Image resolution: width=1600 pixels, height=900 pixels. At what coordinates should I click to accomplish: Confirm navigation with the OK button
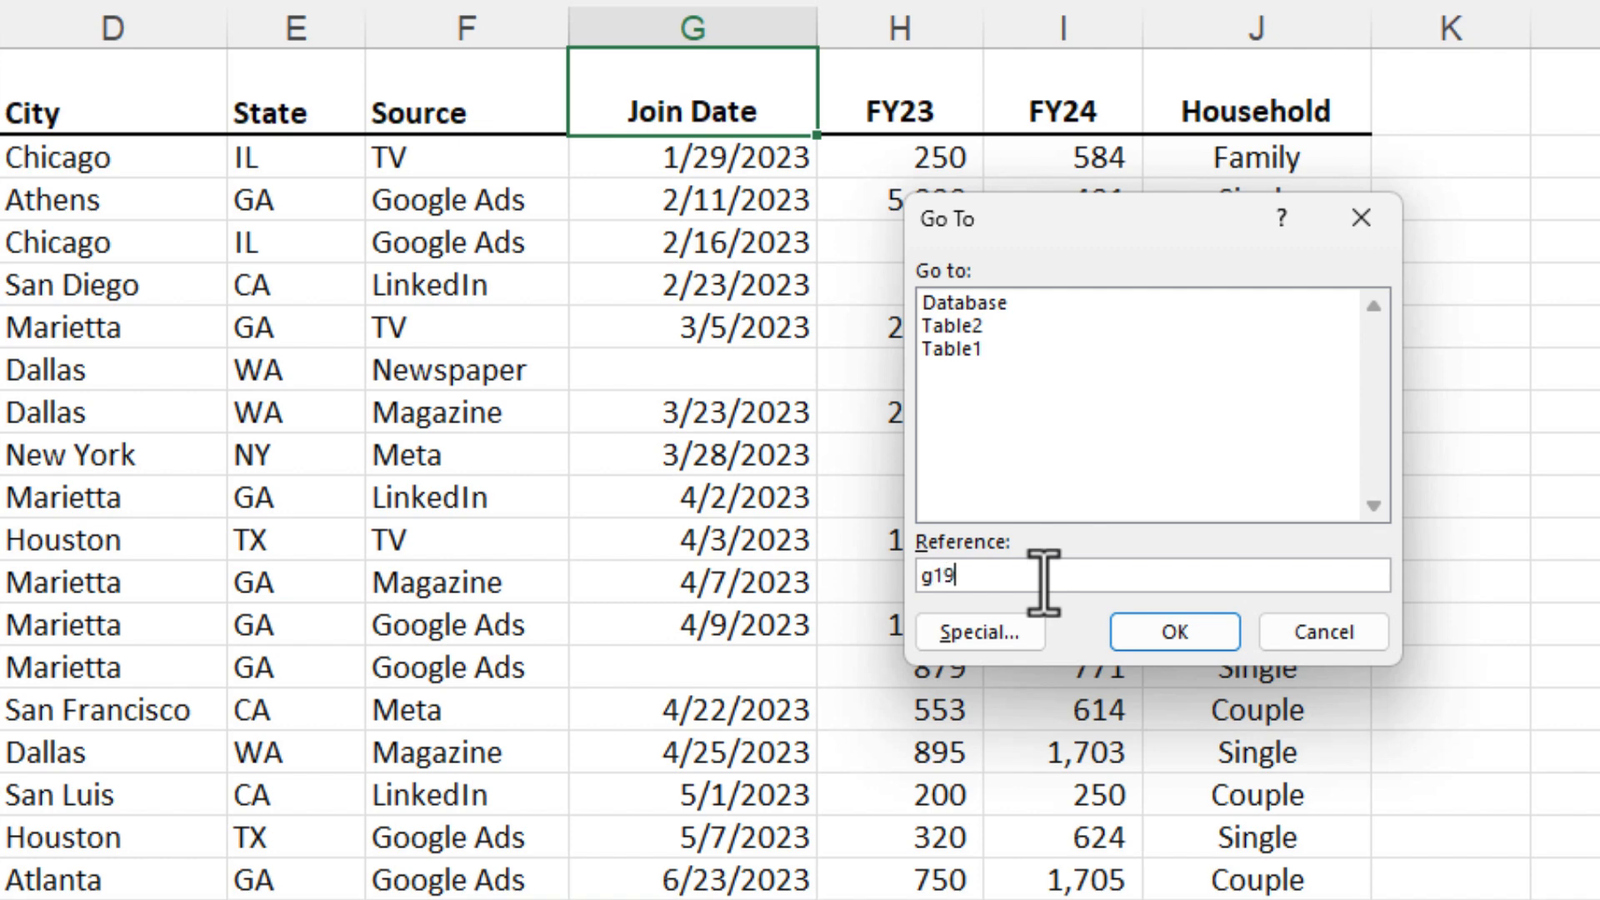tap(1174, 631)
